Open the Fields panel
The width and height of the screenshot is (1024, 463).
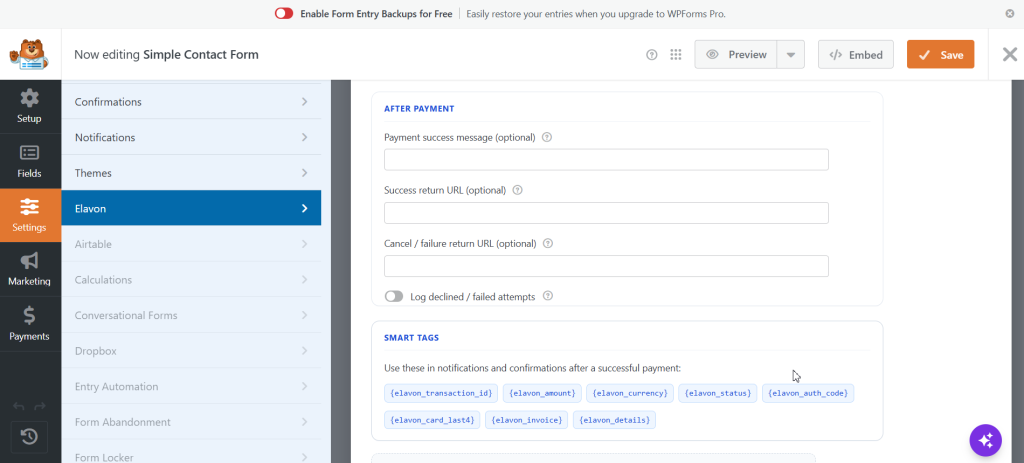(x=30, y=161)
